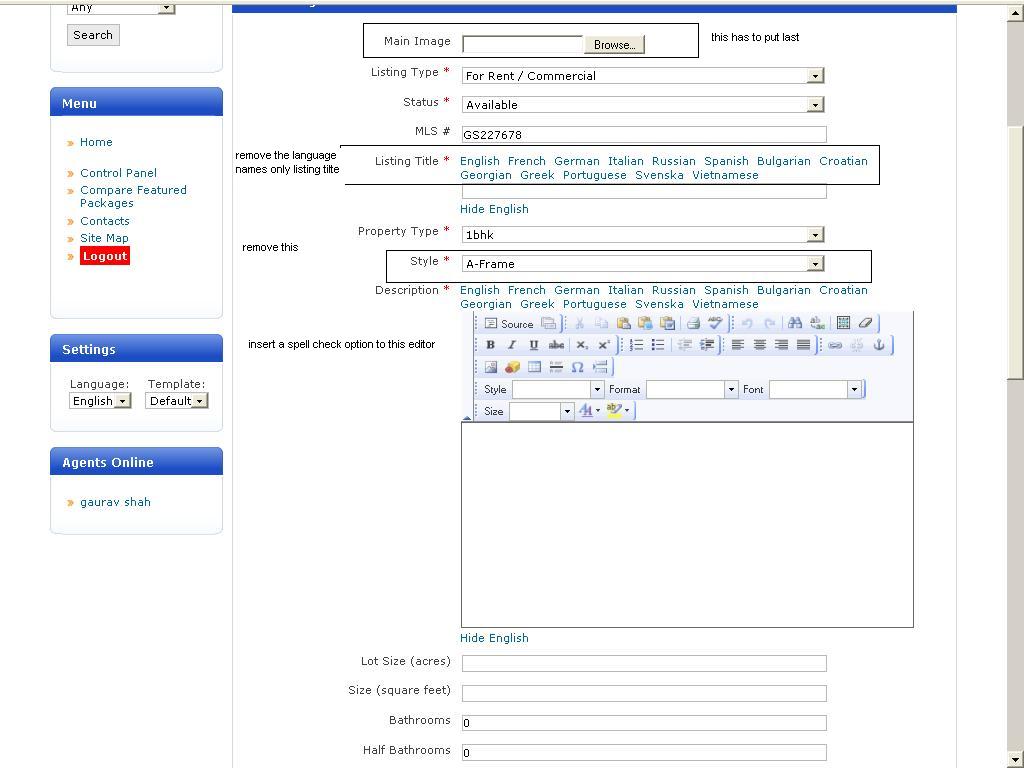This screenshot has width=1024, height=768.
Task: Open Find with the binoculars icon
Action: (x=795, y=323)
